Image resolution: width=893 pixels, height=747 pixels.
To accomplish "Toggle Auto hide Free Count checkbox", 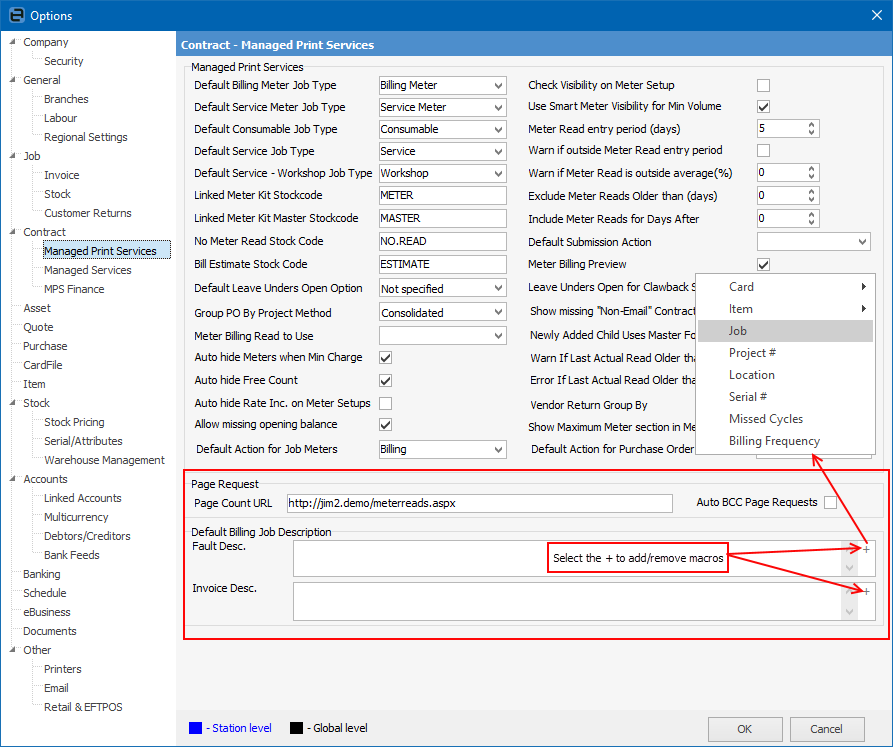I will tap(385, 380).
